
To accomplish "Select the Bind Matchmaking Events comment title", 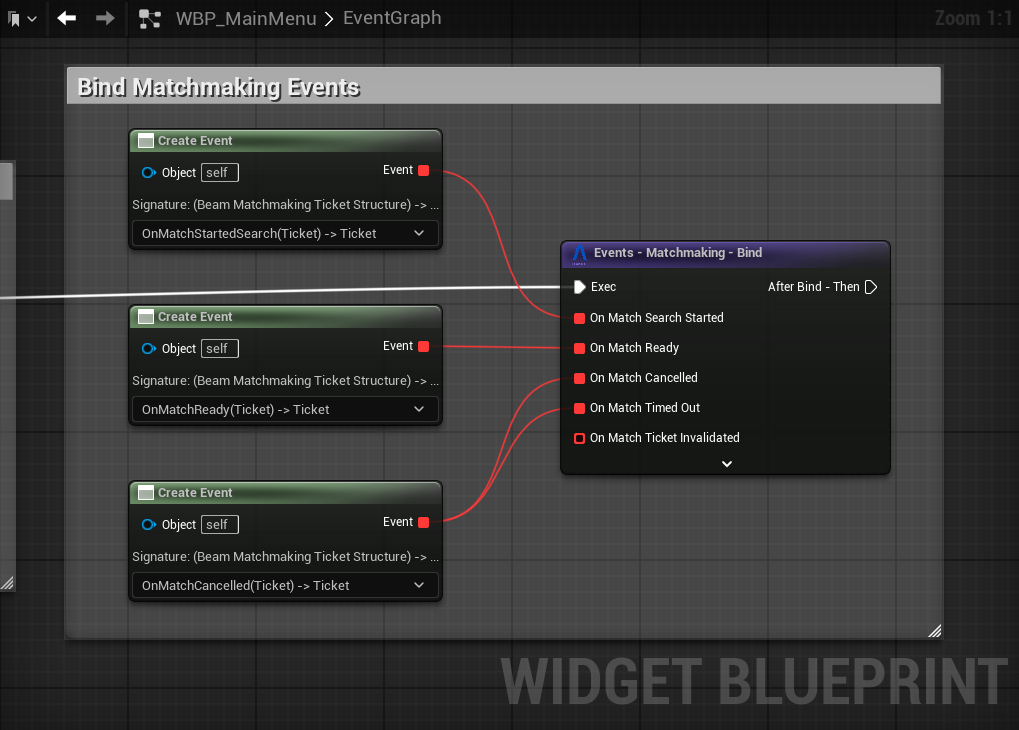I will pos(219,88).
